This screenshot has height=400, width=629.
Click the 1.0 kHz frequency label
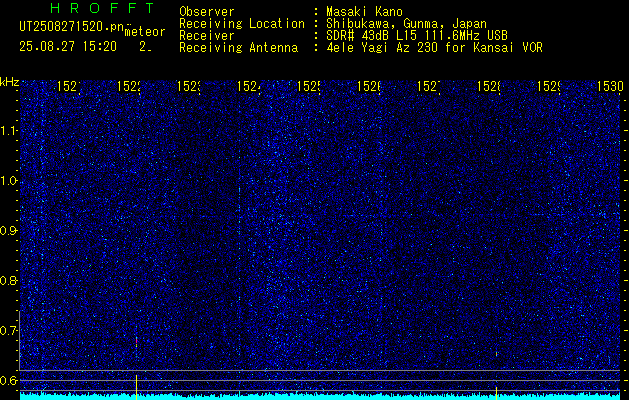(8, 181)
